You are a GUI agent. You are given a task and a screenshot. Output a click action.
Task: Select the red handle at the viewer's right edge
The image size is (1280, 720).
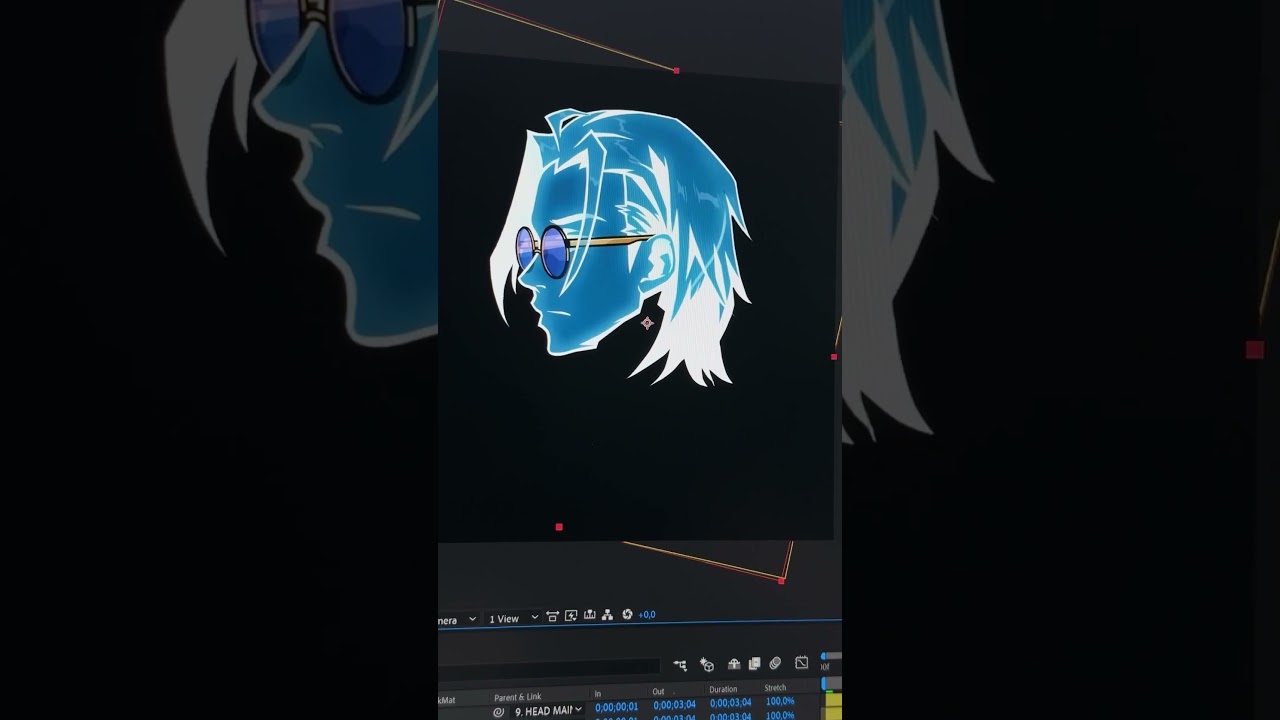[834, 357]
